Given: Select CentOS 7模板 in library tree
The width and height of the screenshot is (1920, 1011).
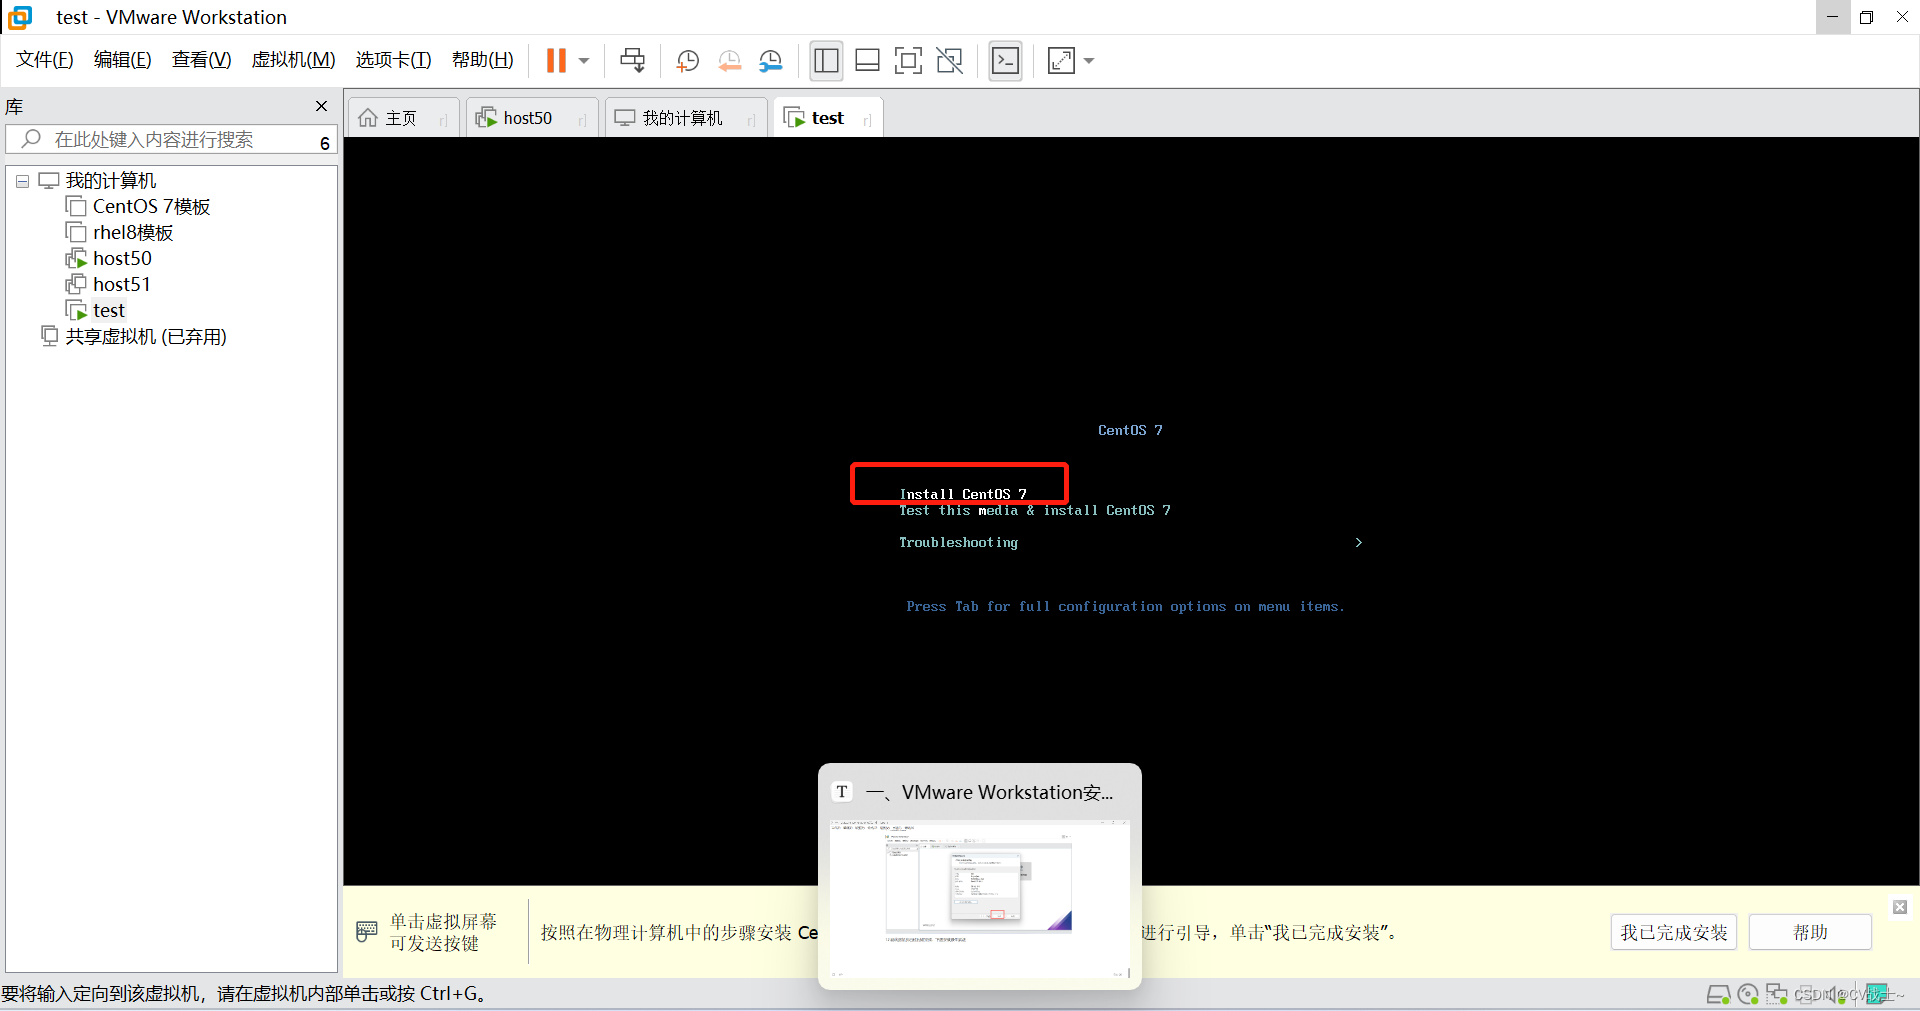Looking at the screenshot, I should coord(151,206).
